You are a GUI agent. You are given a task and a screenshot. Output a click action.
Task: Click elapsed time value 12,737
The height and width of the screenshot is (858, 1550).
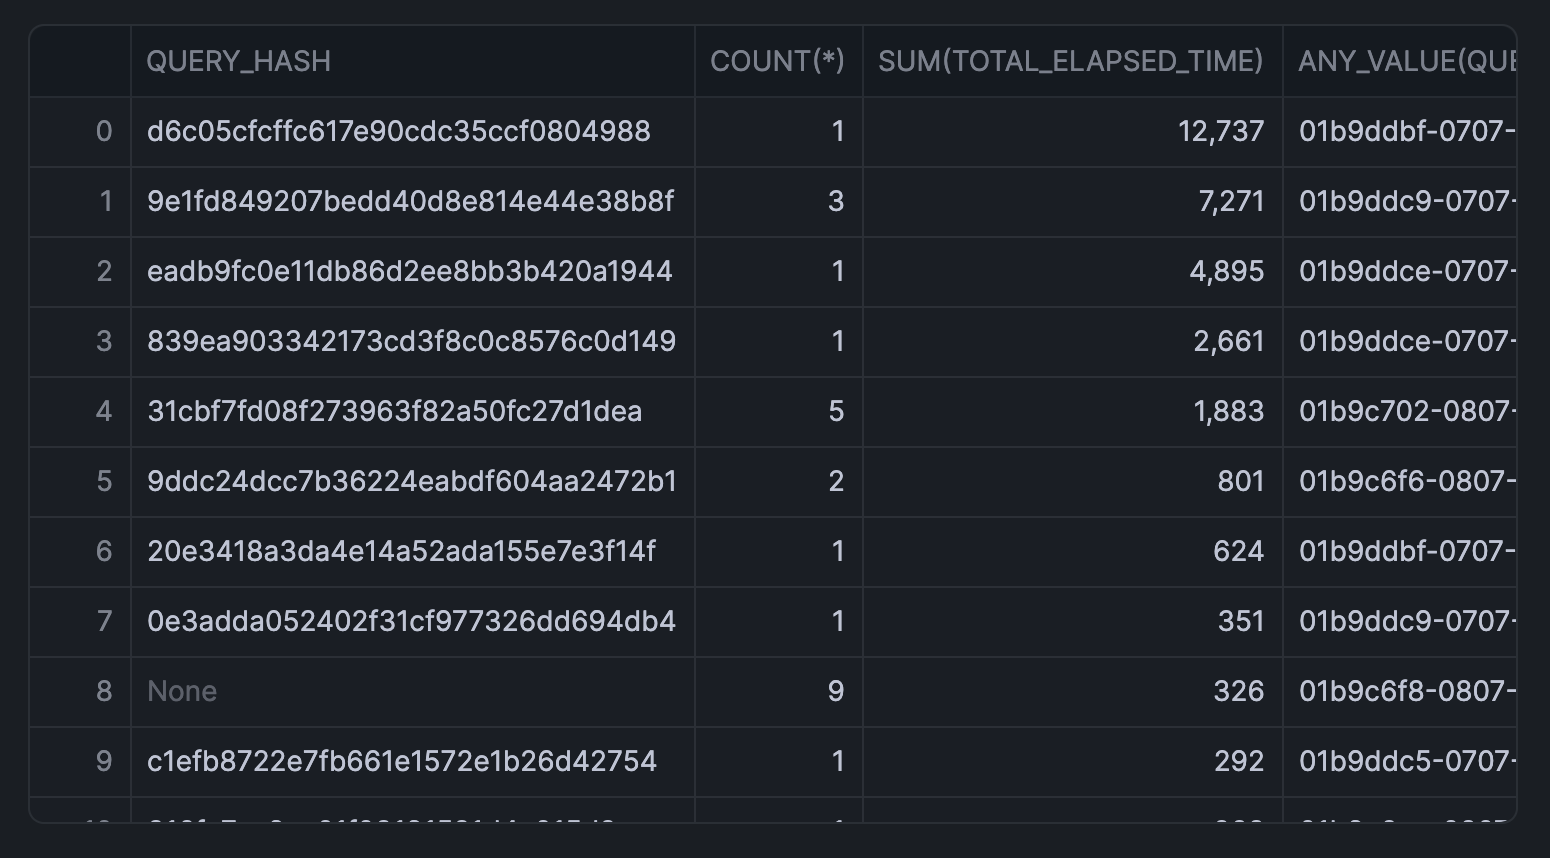[1220, 132]
